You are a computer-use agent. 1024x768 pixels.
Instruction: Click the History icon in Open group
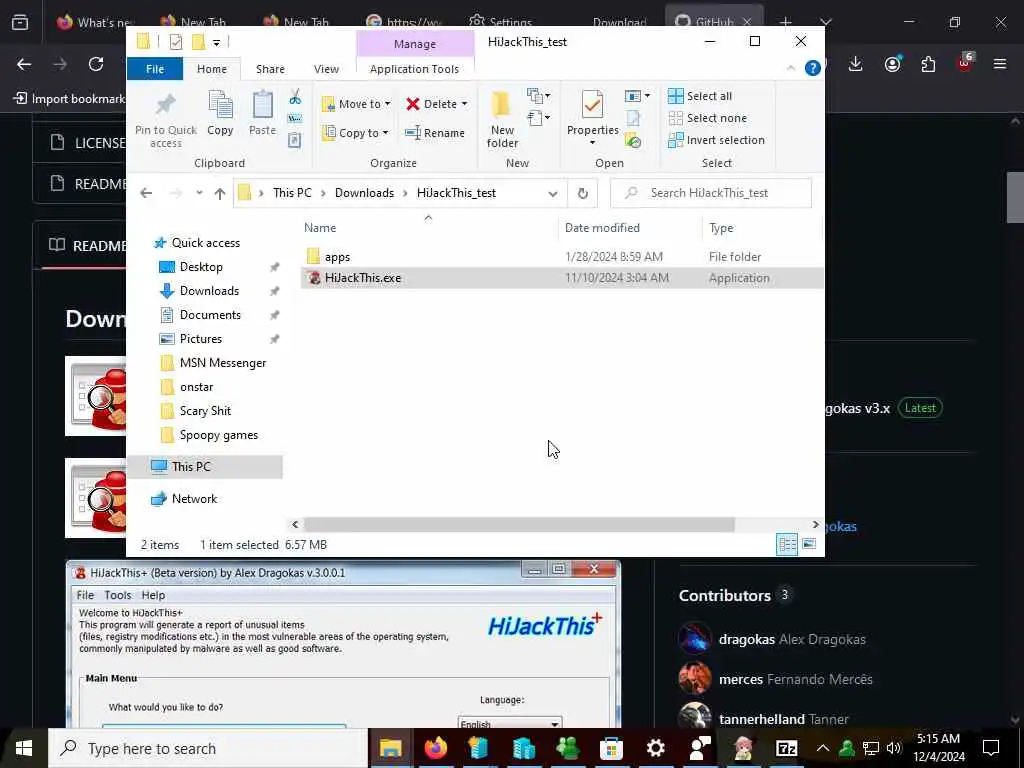click(x=633, y=140)
